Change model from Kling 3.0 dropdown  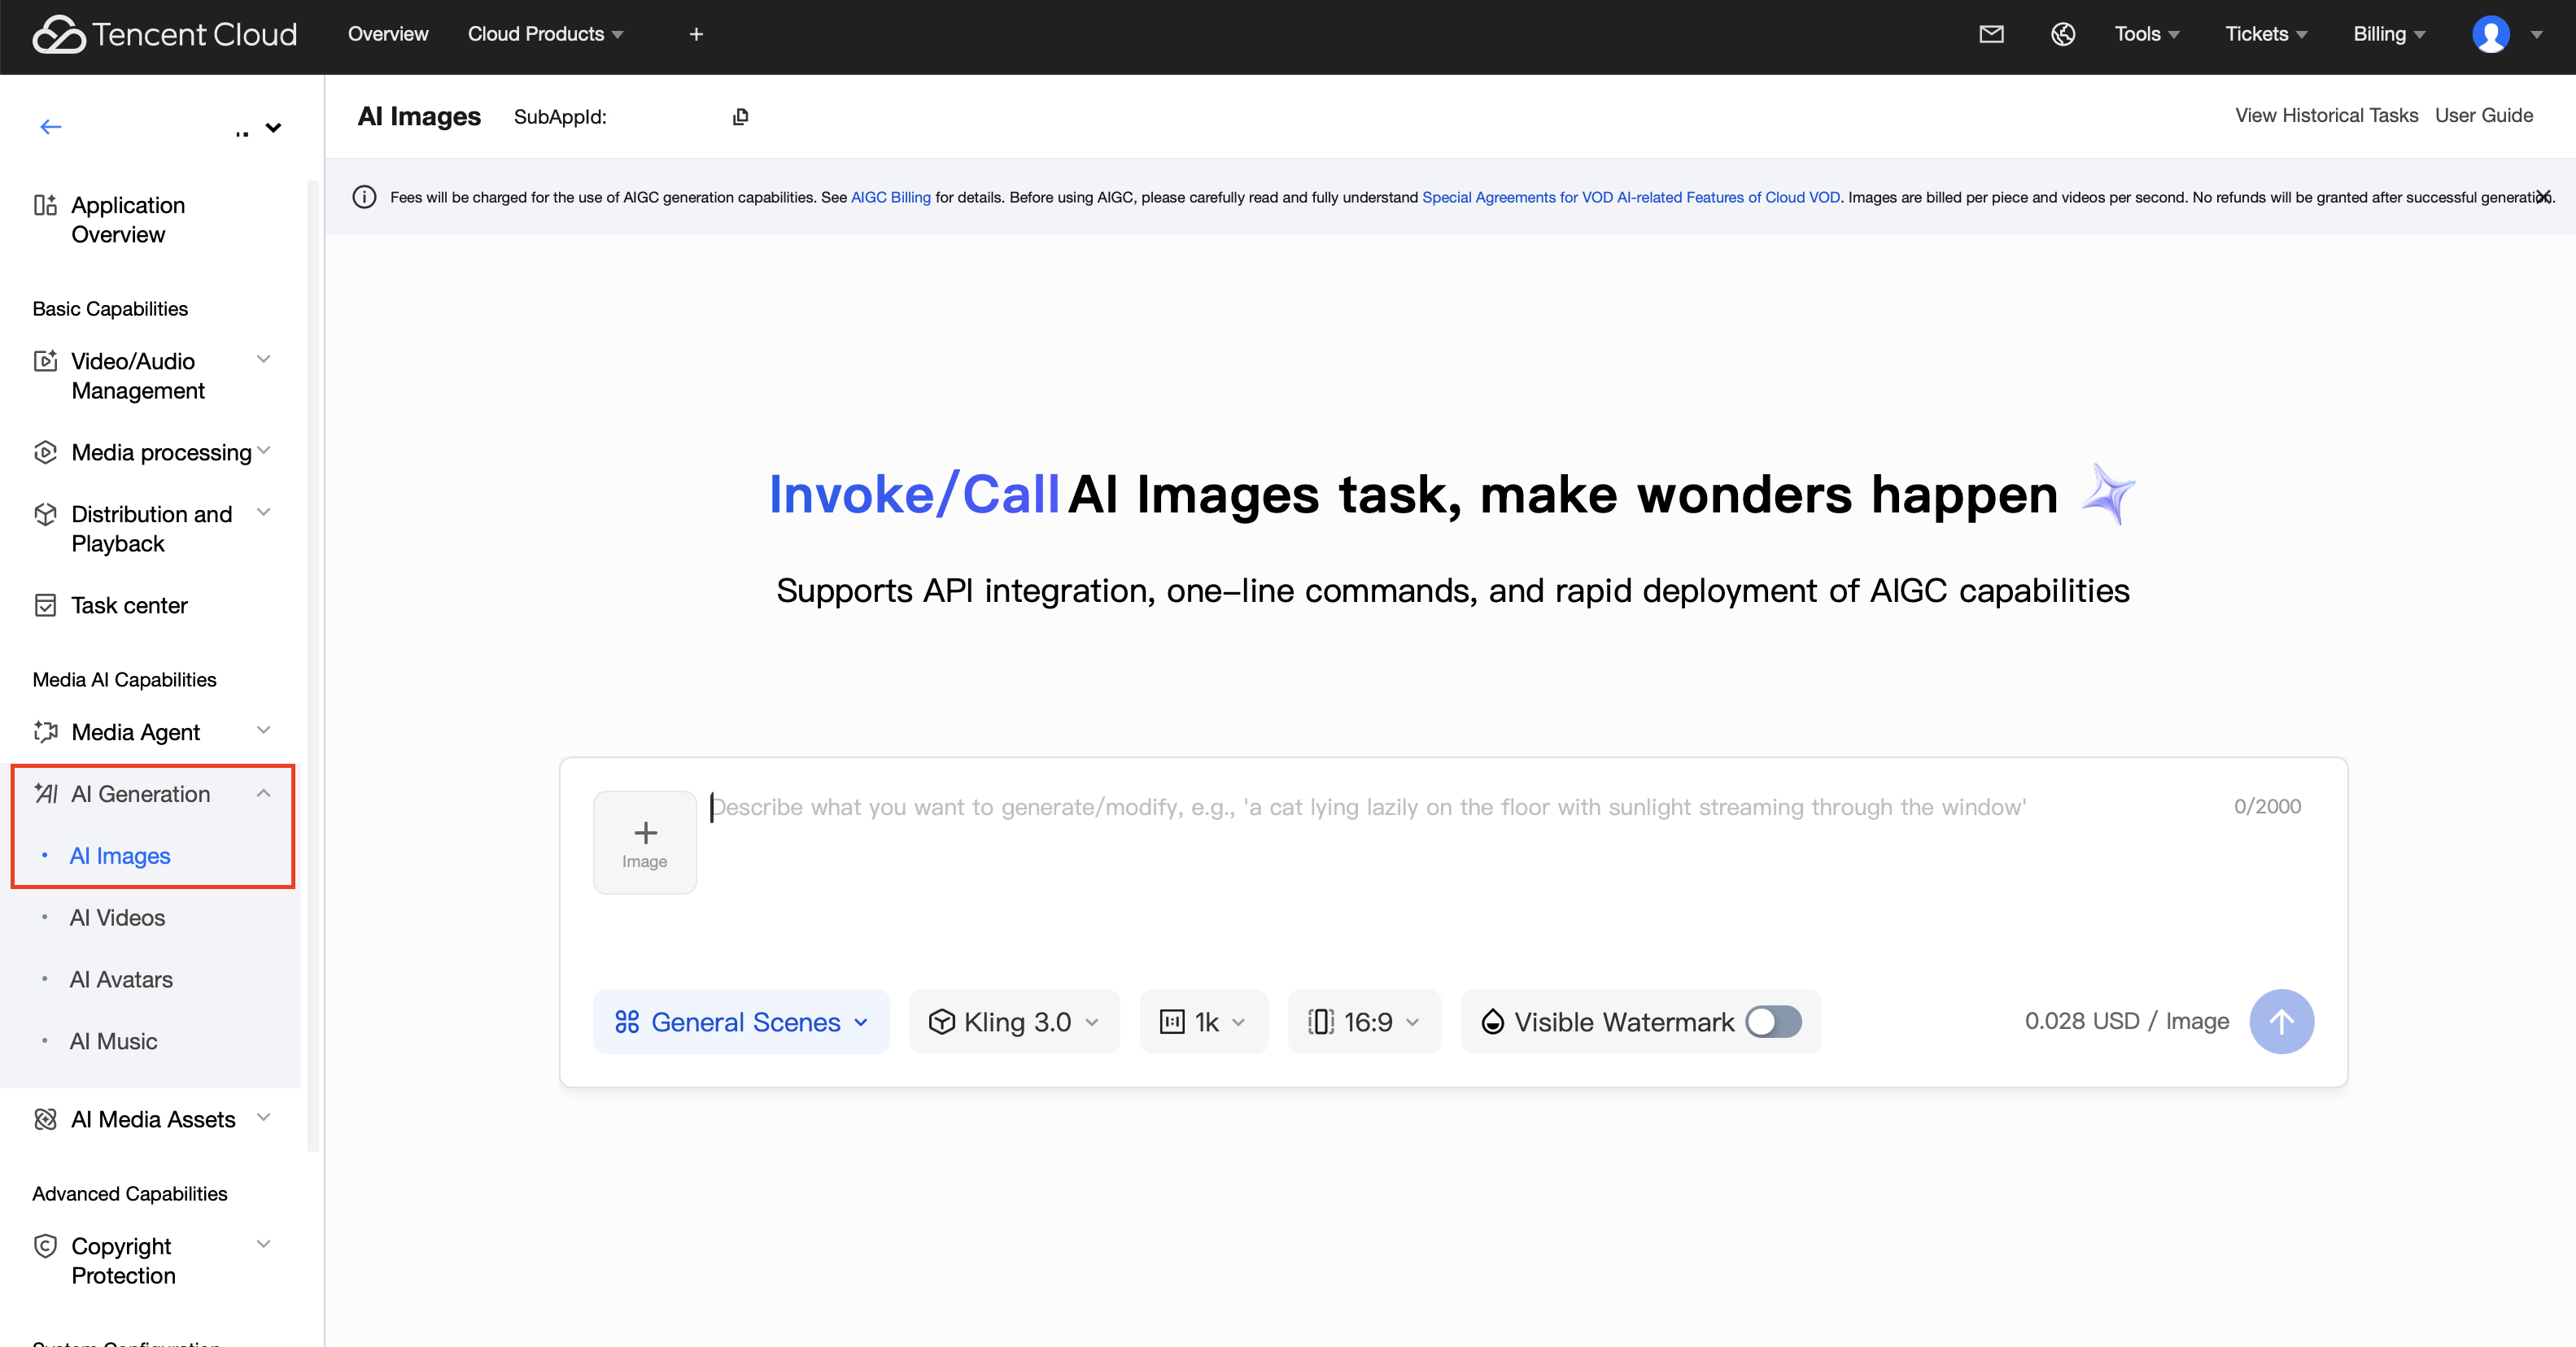[1014, 1021]
